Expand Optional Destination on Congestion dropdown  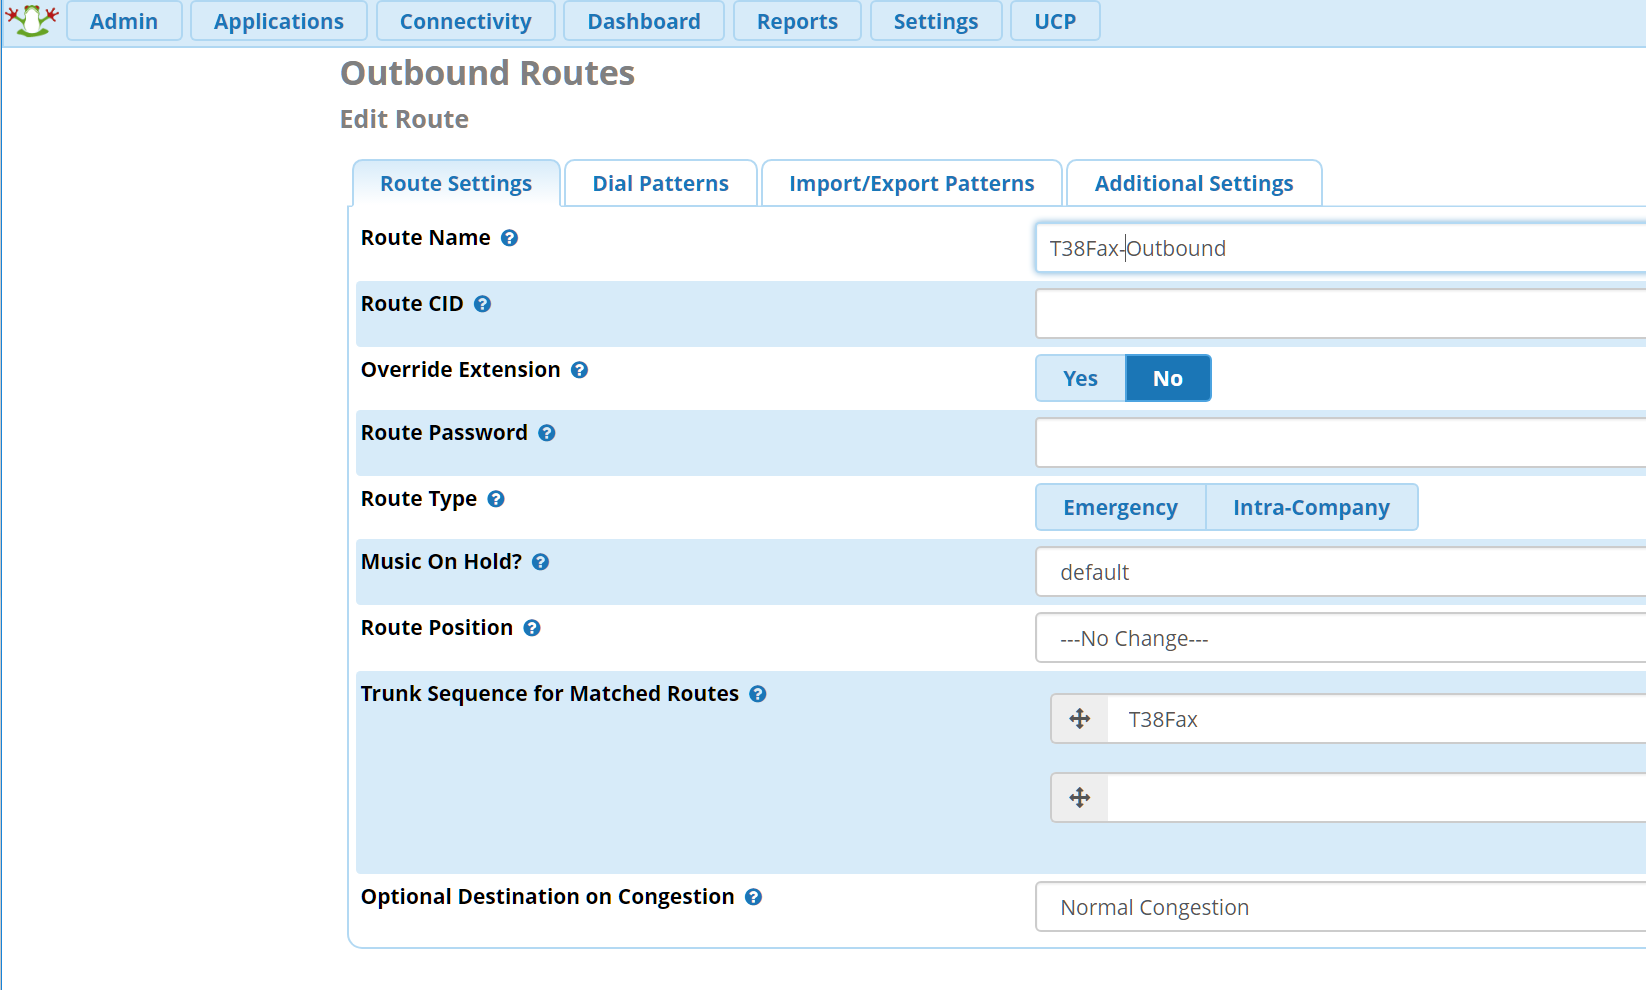tap(1340, 908)
